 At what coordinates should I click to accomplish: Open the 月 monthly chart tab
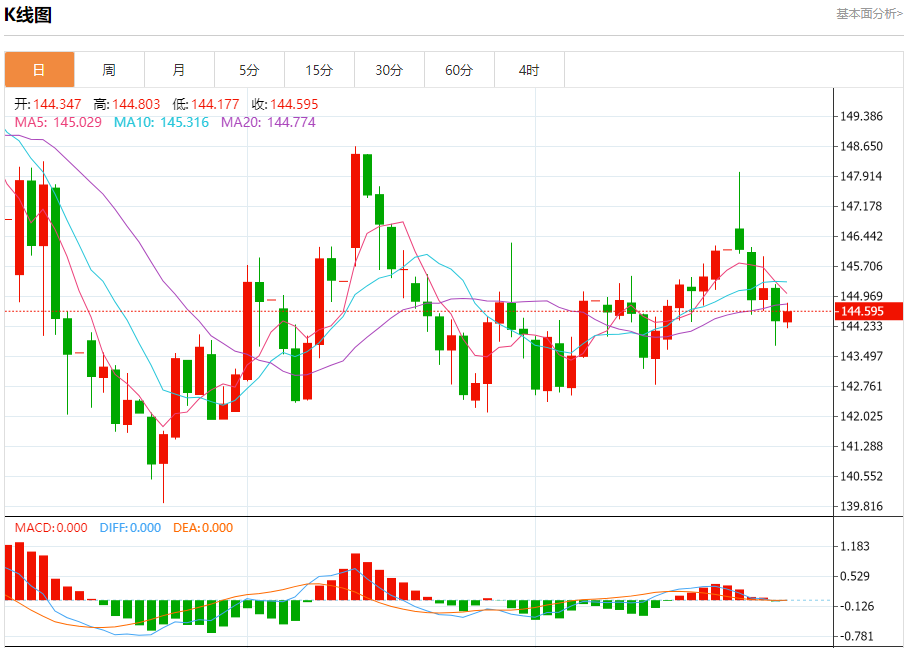coord(179,70)
